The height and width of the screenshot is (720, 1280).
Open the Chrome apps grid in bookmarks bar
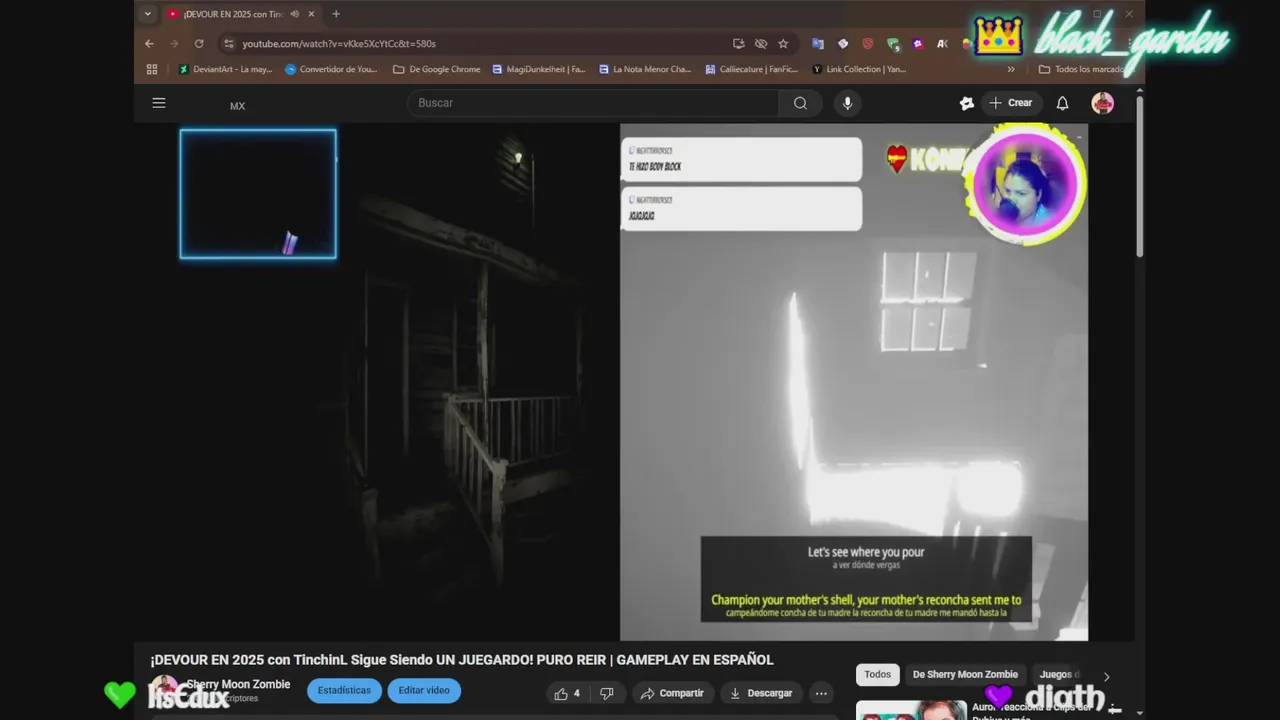click(152, 69)
